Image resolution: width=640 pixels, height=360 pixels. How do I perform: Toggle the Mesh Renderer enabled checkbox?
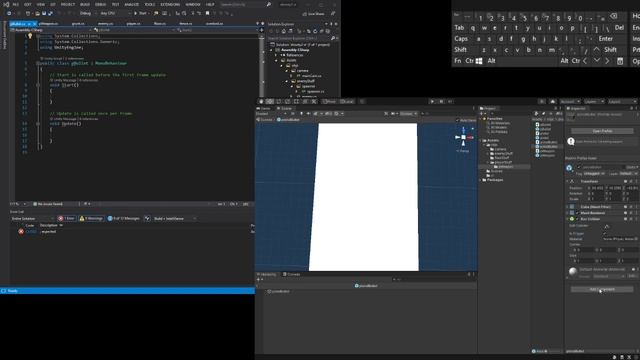[577, 213]
